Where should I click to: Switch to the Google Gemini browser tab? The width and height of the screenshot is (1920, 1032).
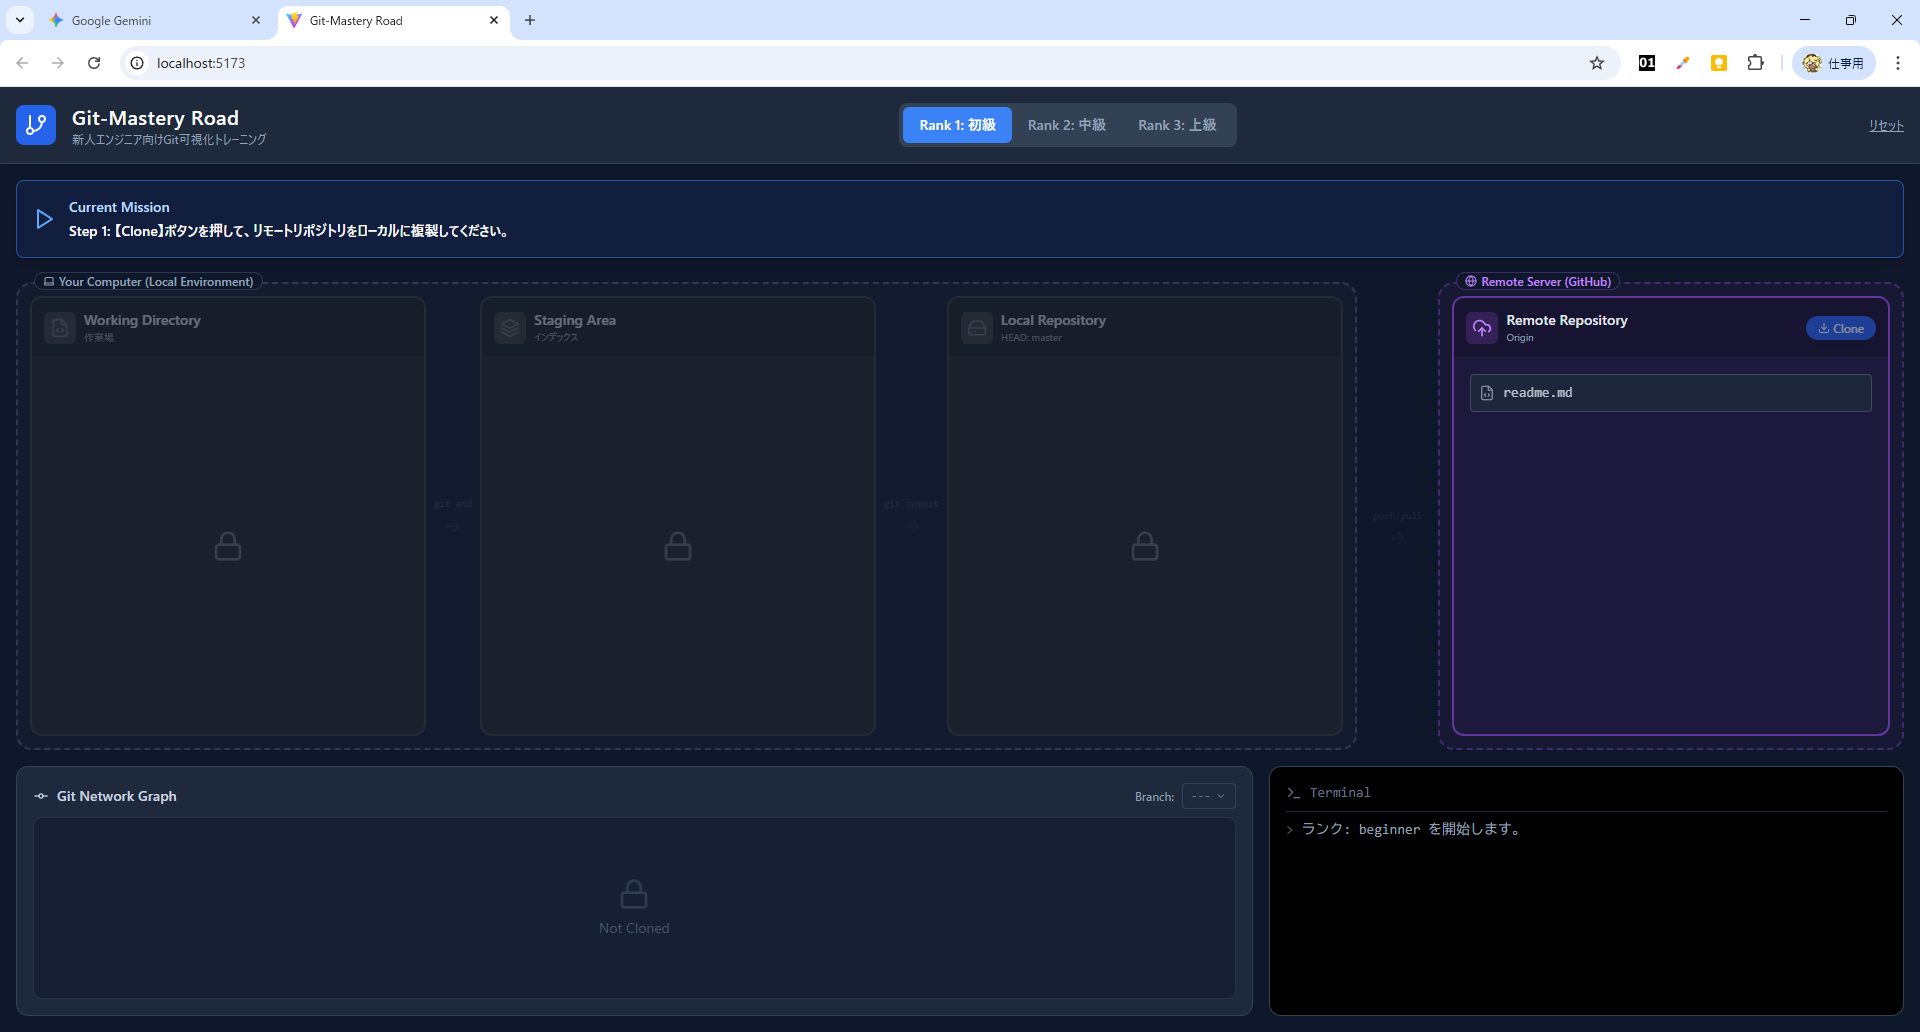click(150, 20)
